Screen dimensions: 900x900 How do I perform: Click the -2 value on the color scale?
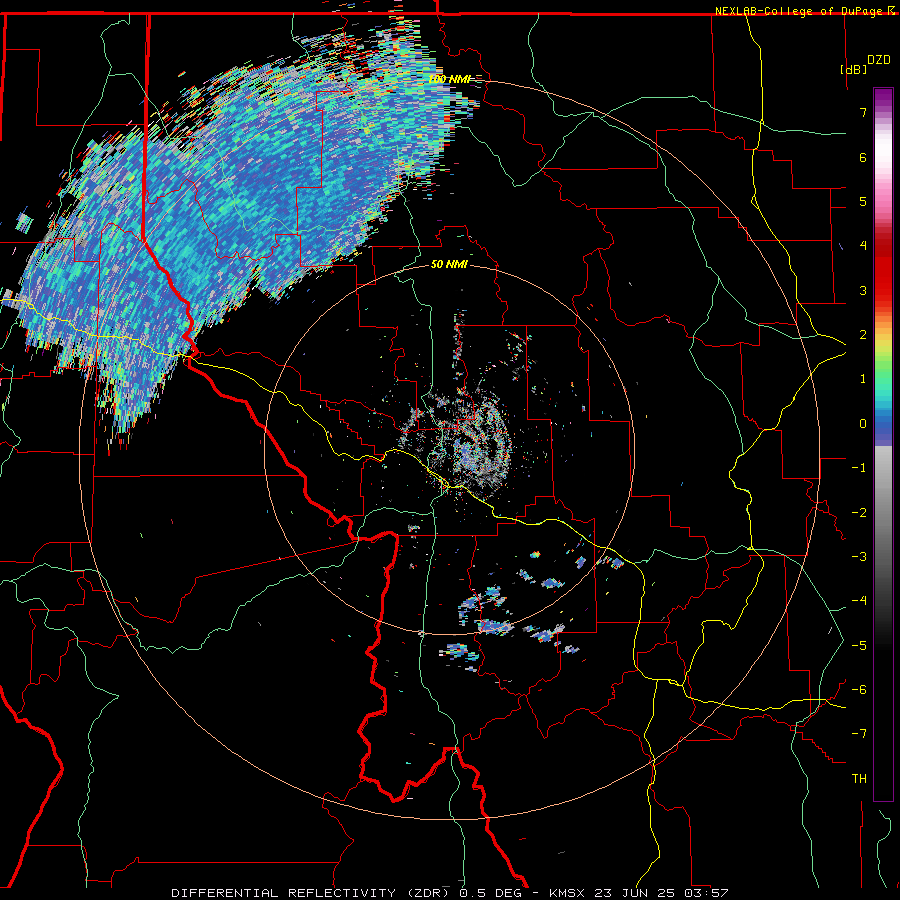859,513
